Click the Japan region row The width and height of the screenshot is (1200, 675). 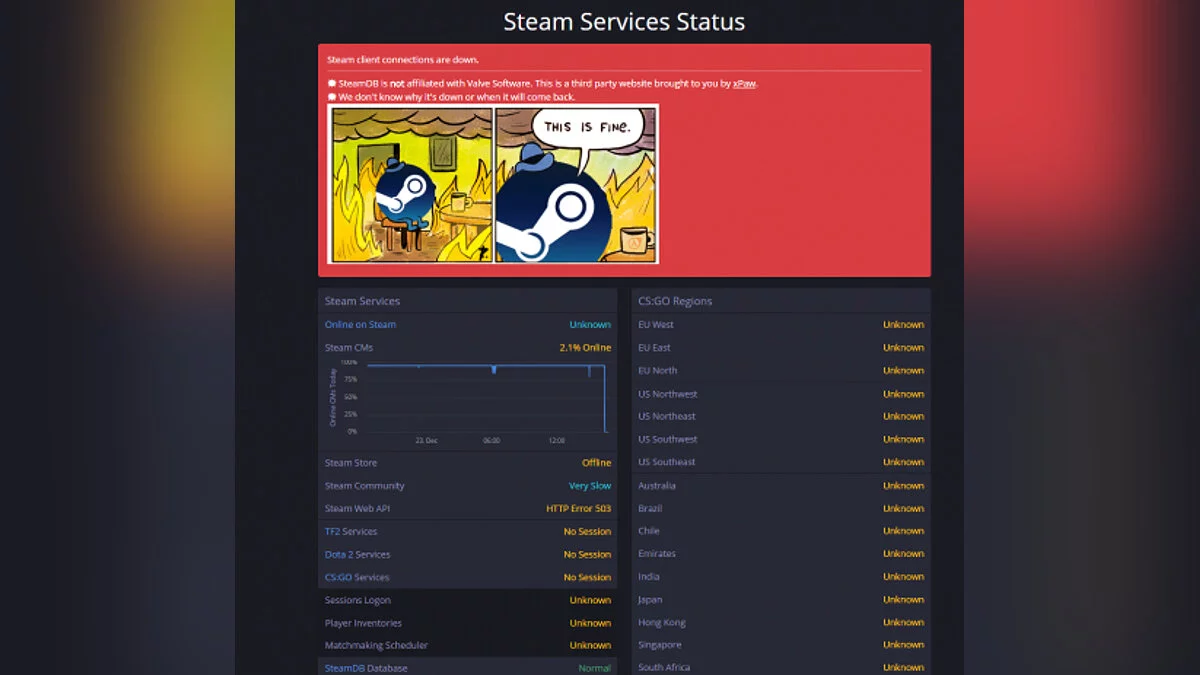781,599
